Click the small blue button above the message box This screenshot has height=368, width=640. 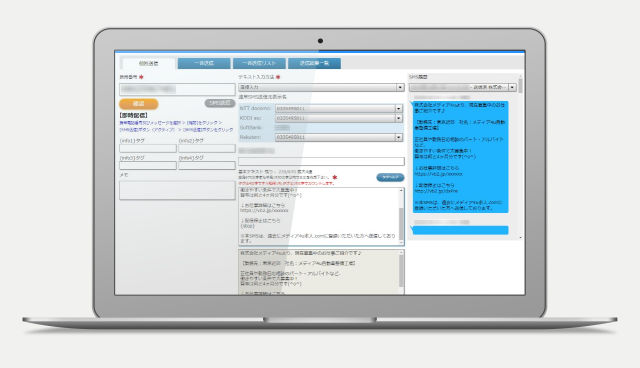[x=390, y=177]
